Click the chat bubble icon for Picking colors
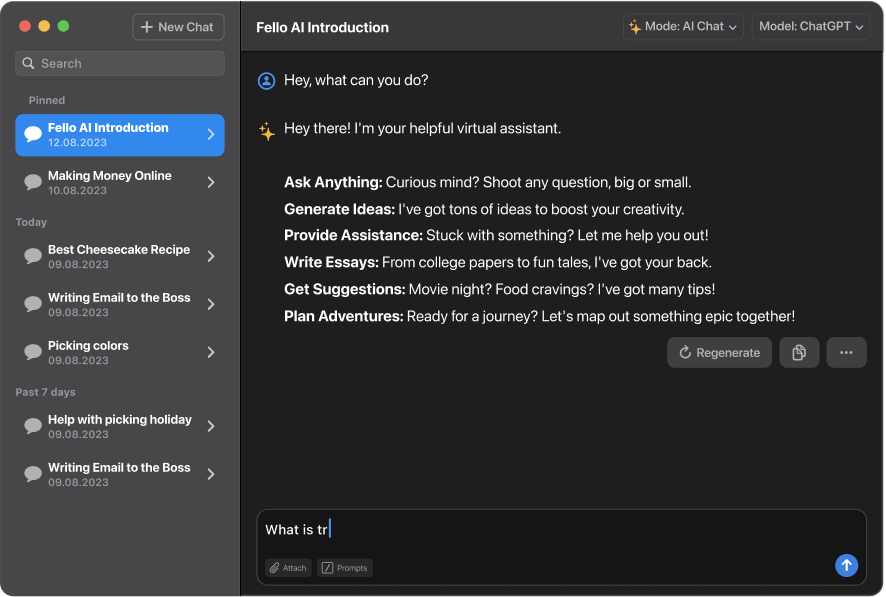Image resolution: width=886 pixels, height=597 pixels. (x=33, y=352)
